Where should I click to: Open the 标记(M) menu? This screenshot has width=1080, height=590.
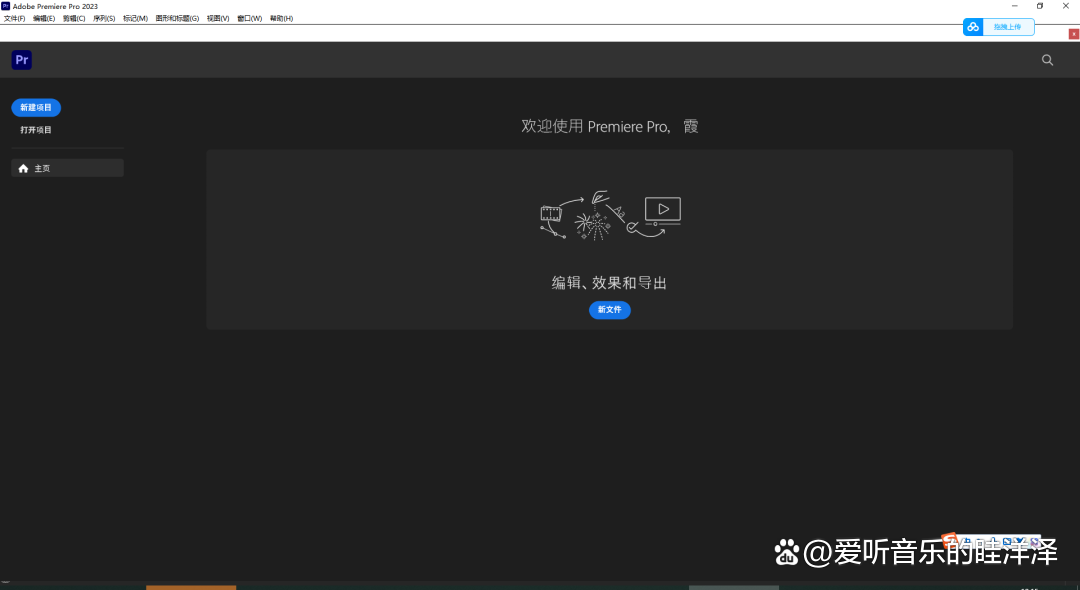pos(135,19)
